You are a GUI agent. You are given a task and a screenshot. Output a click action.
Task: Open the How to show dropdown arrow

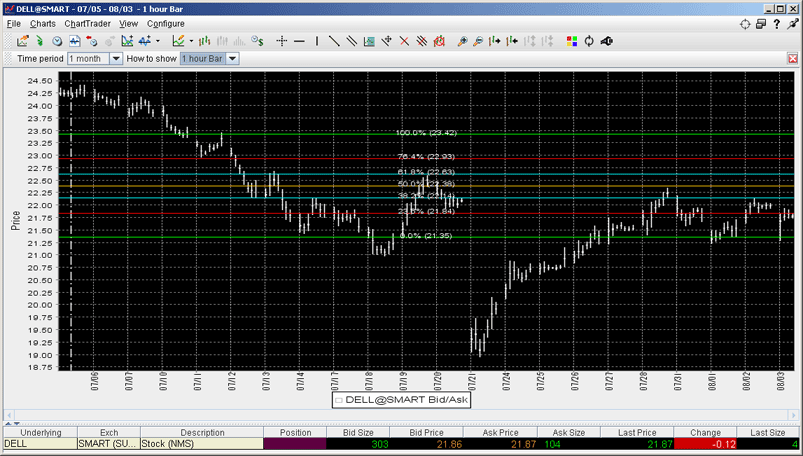click(233, 58)
